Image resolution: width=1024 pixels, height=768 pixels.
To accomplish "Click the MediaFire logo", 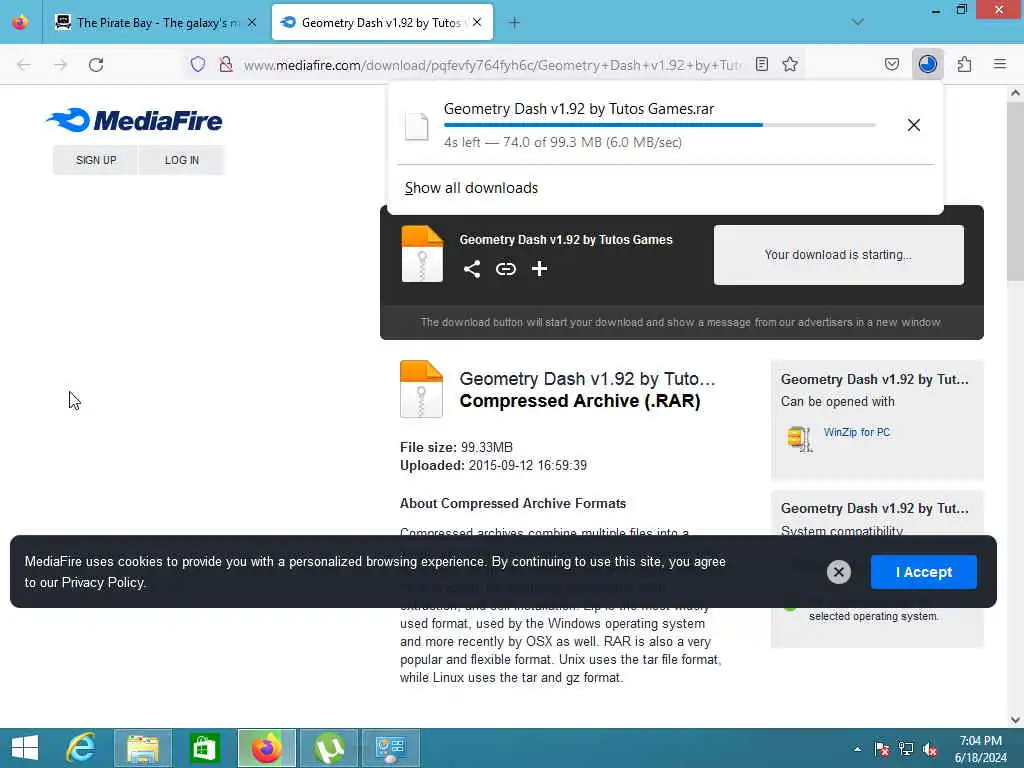I will click(x=135, y=120).
